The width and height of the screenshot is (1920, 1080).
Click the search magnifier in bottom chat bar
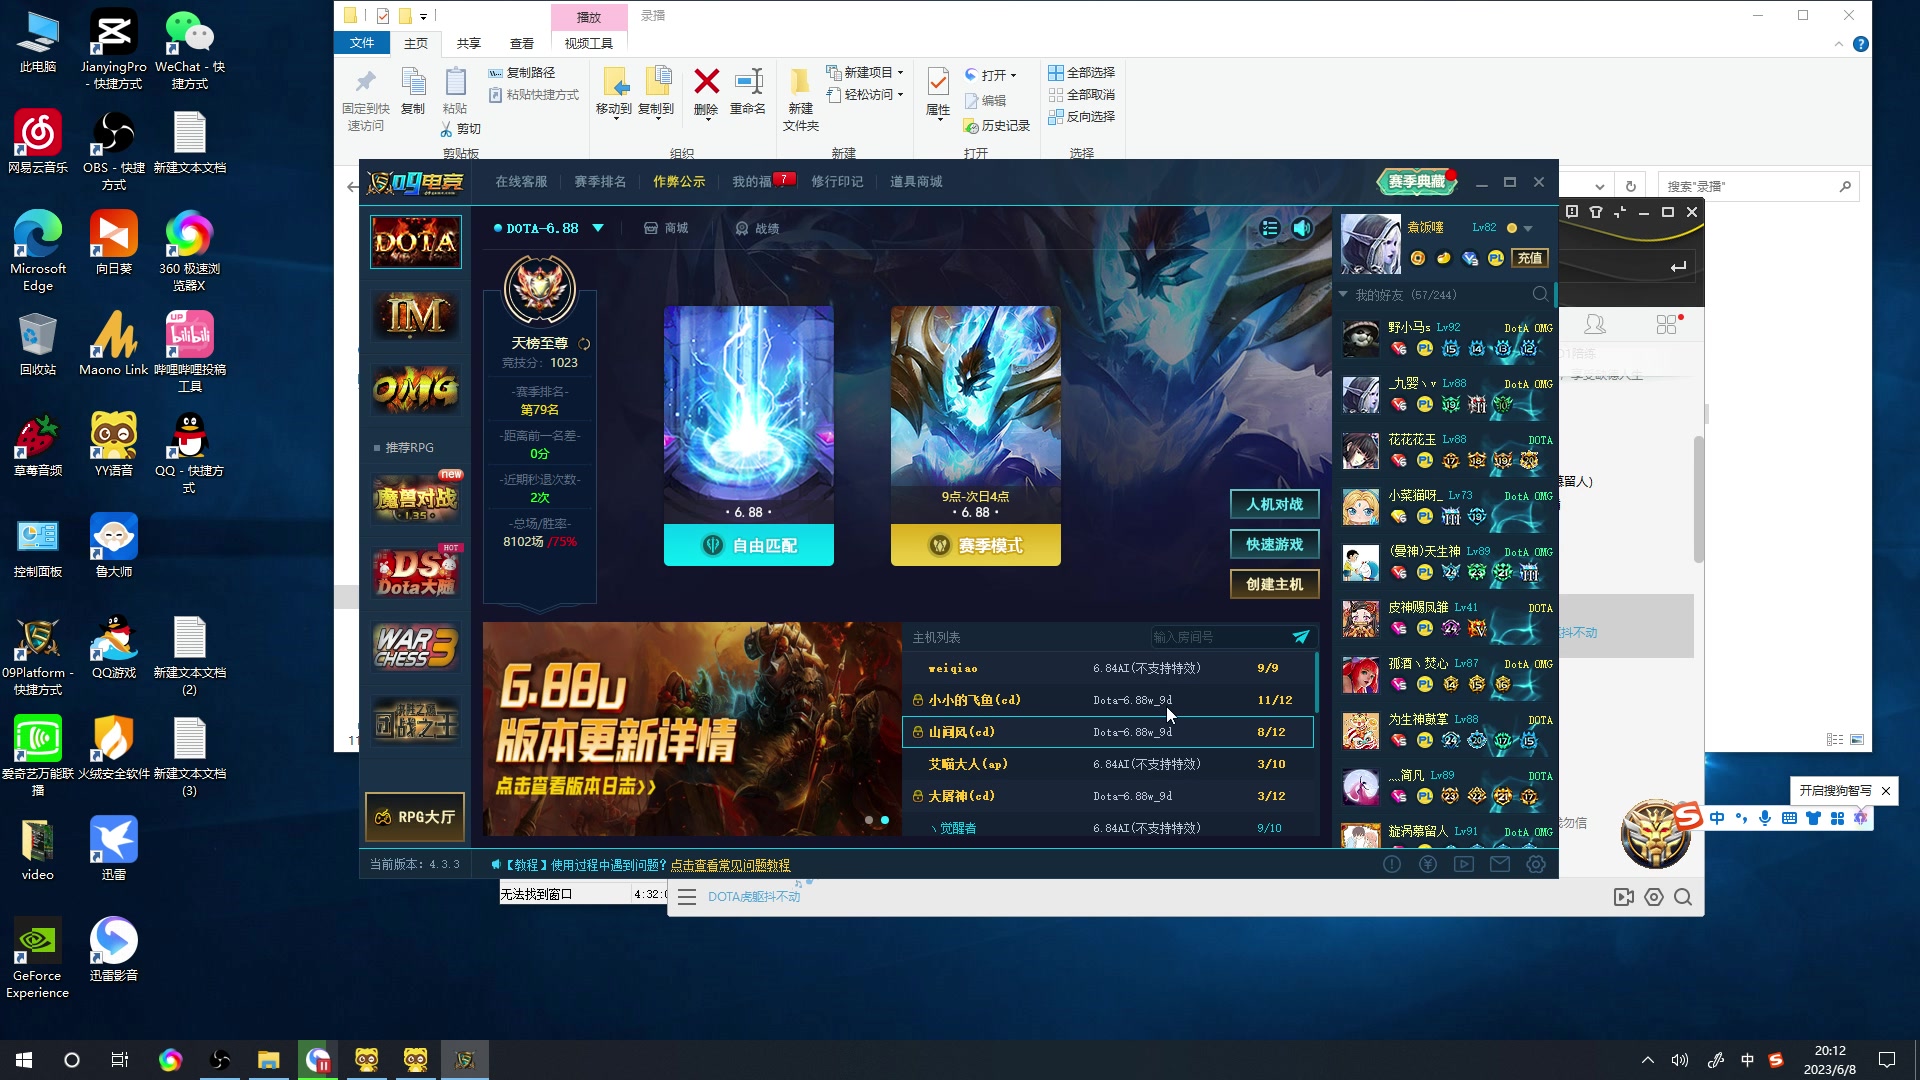[x=1683, y=897]
